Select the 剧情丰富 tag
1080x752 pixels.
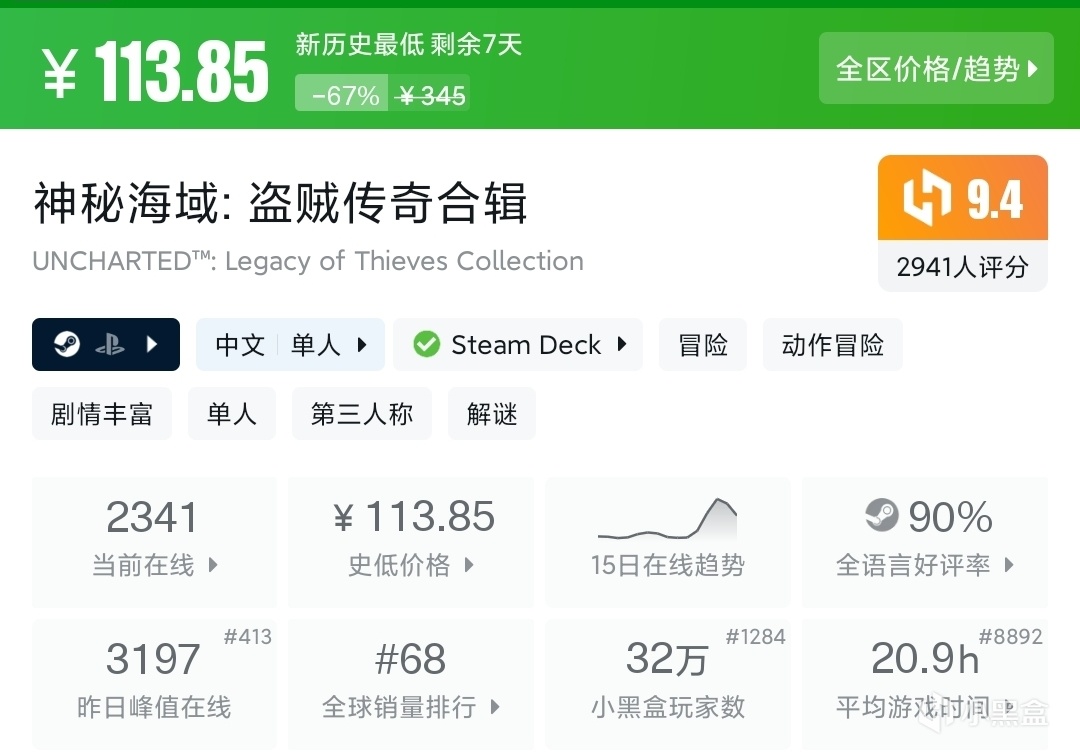click(x=102, y=414)
